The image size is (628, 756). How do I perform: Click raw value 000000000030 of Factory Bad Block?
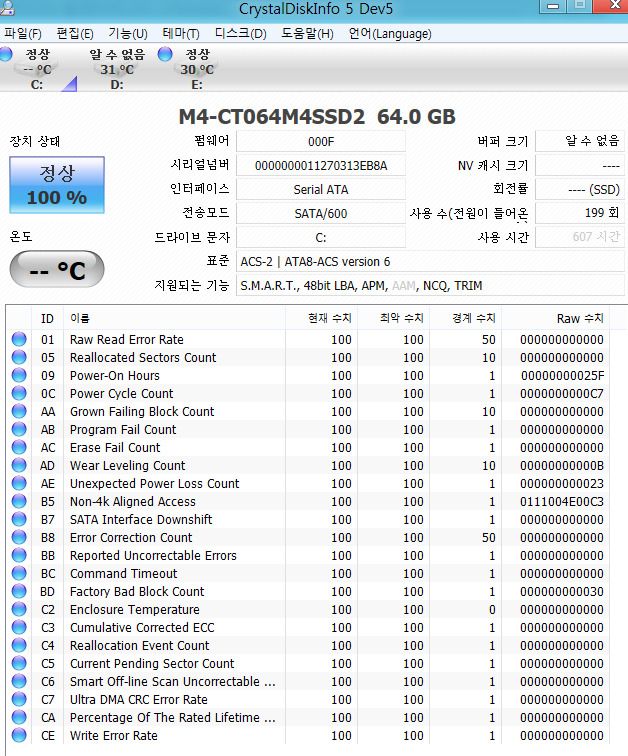pyautogui.click(x=561, y=592)
